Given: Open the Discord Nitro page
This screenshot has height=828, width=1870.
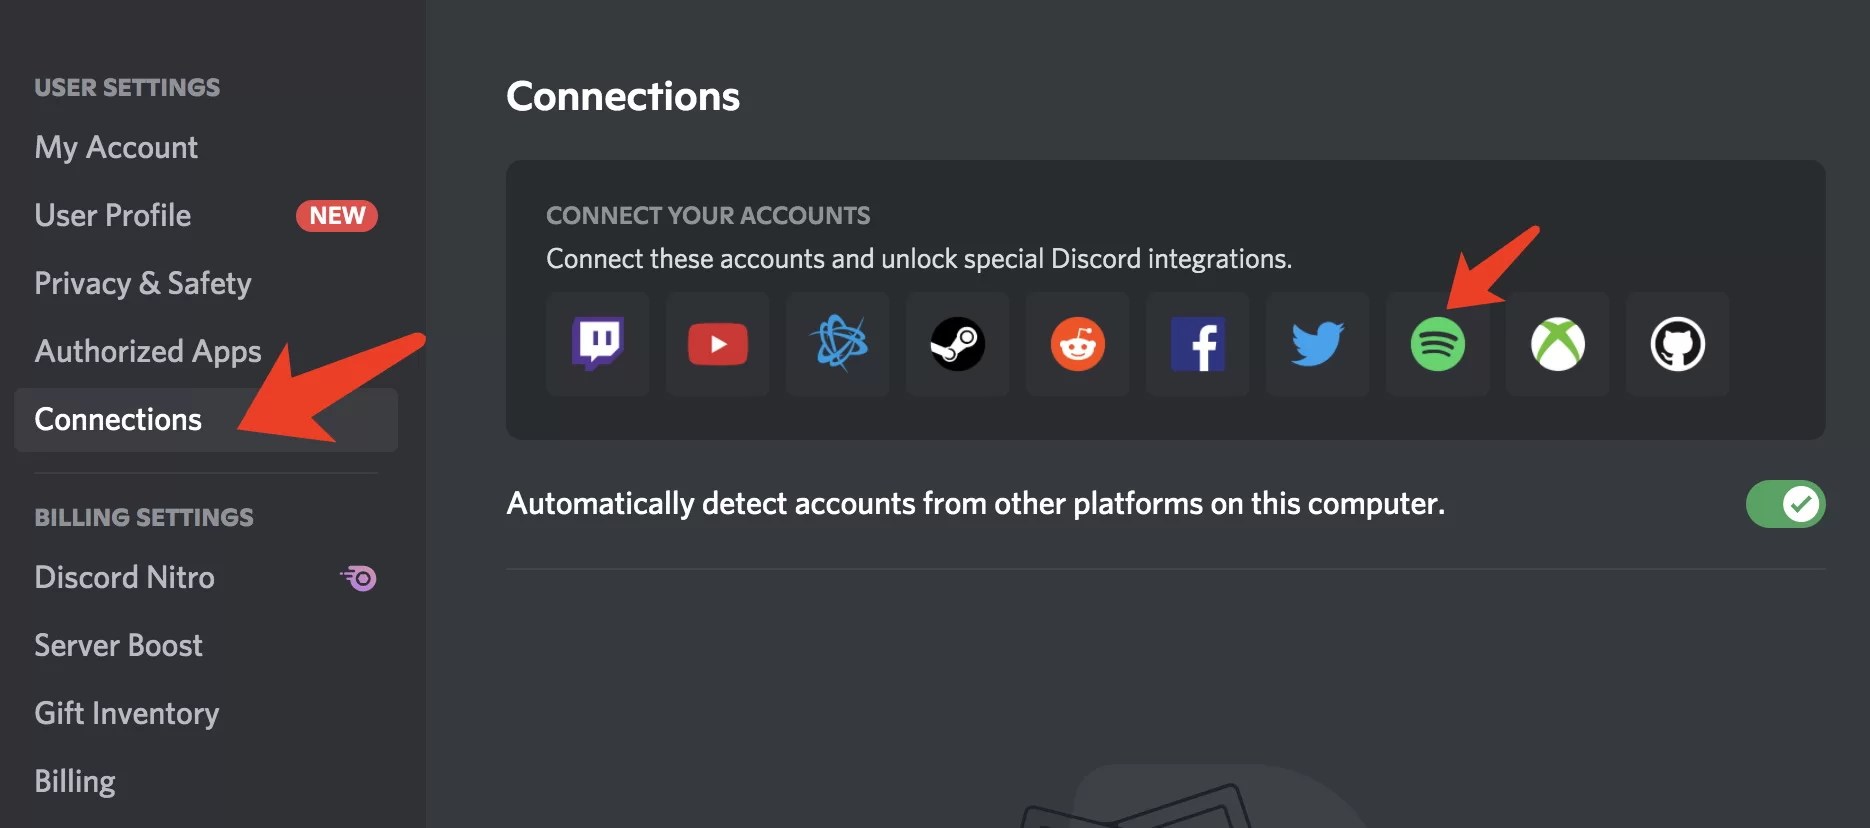Looking at the screenshot, I should (x=124, y=577).
